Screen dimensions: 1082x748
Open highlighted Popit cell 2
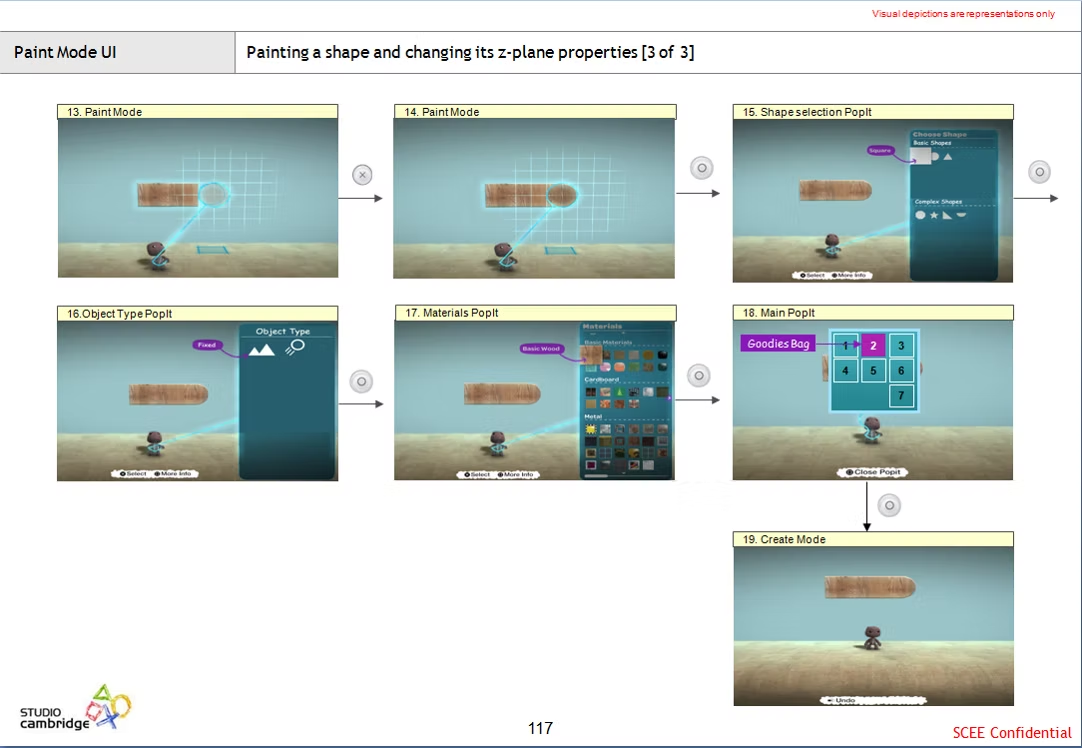[x=873, y=346]
